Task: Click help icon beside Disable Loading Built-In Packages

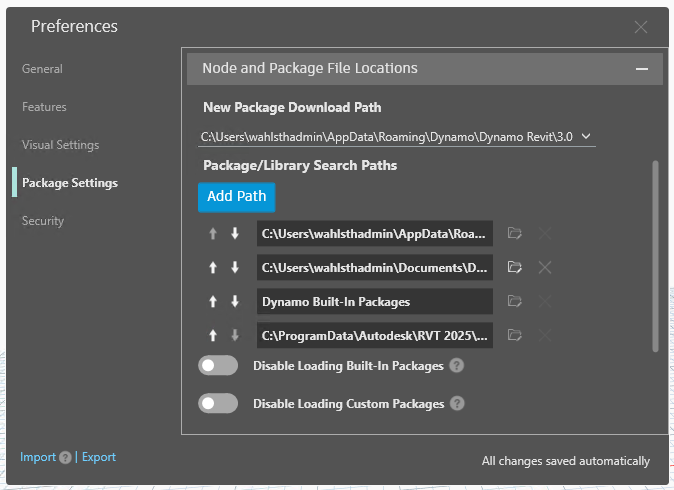Action: pyautogui.click(x=456, y=366)
